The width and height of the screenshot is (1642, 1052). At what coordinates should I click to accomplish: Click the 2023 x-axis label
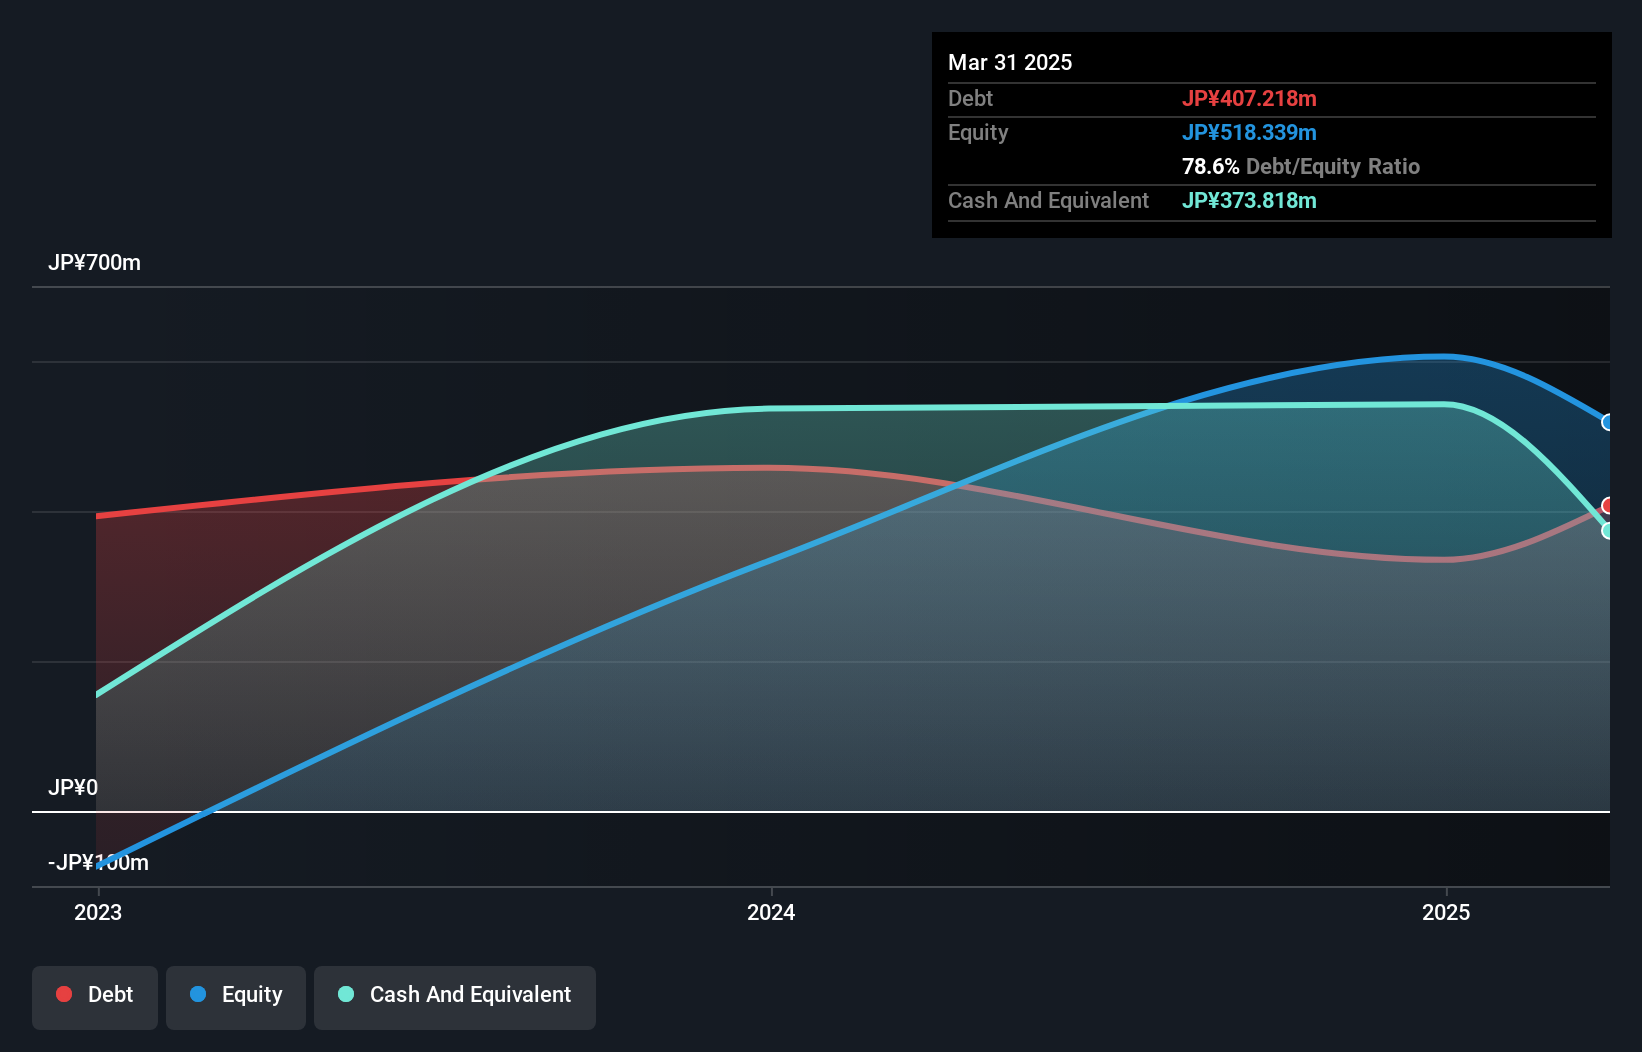[x=98, y=912]
